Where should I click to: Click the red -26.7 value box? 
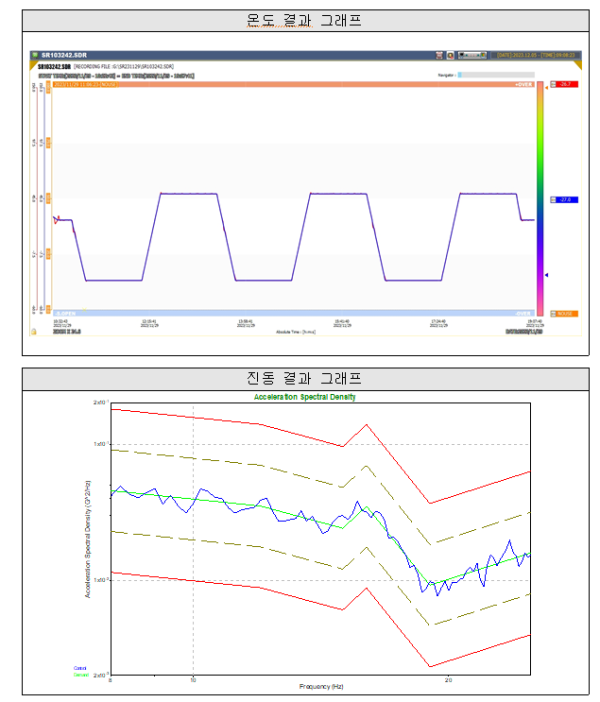(567, 84)
